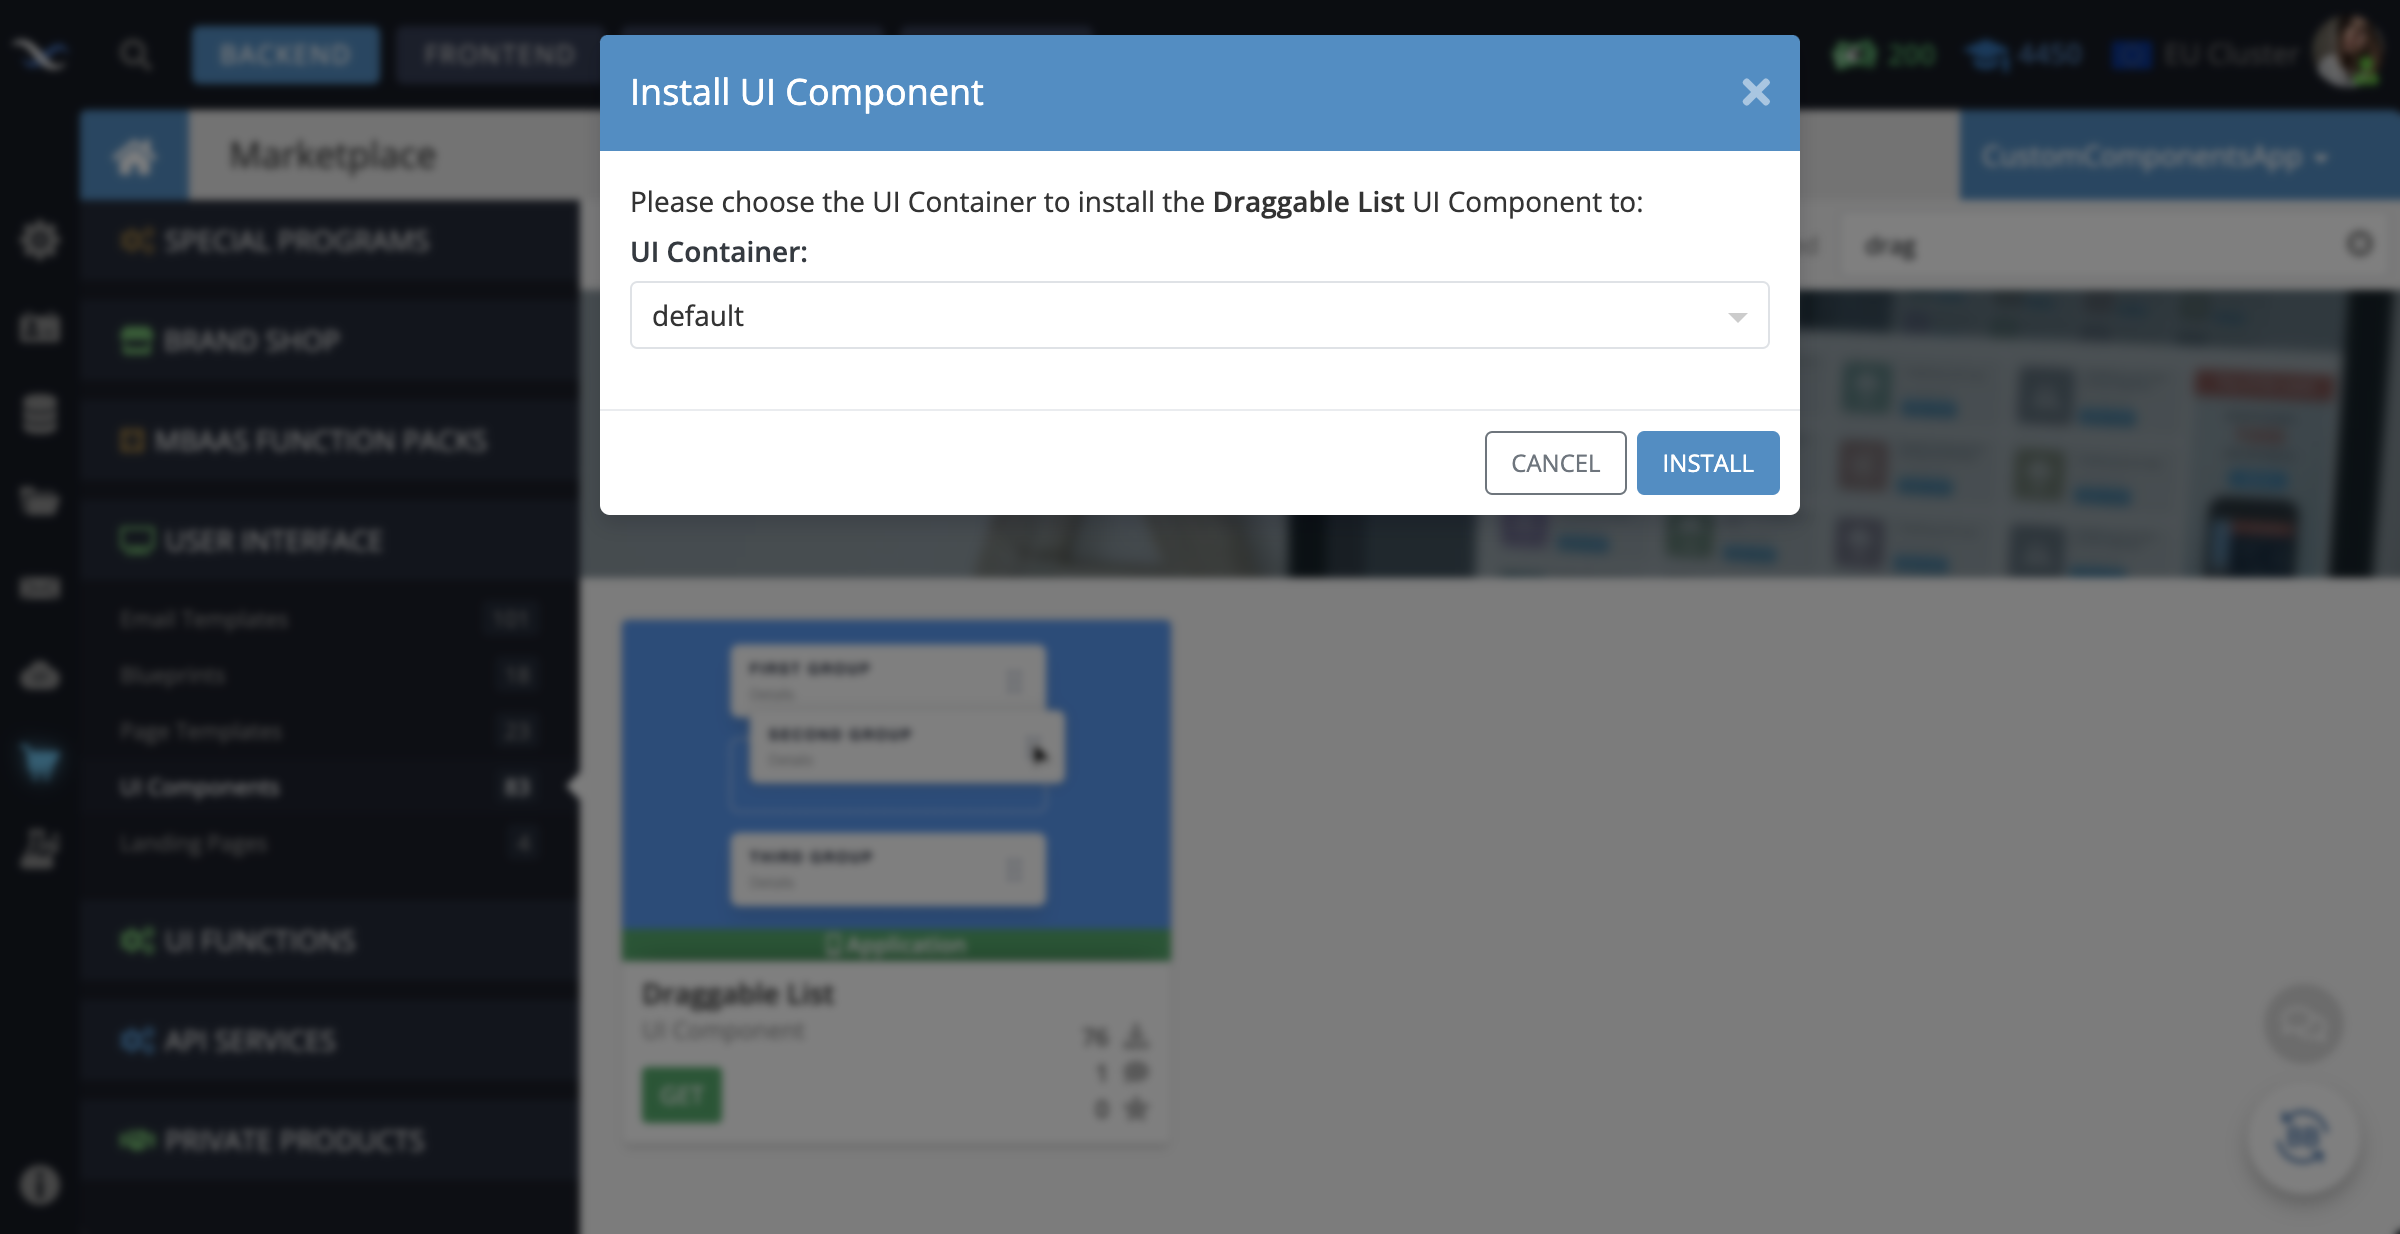Click the INSTALL button

[x=1708, y=463]
